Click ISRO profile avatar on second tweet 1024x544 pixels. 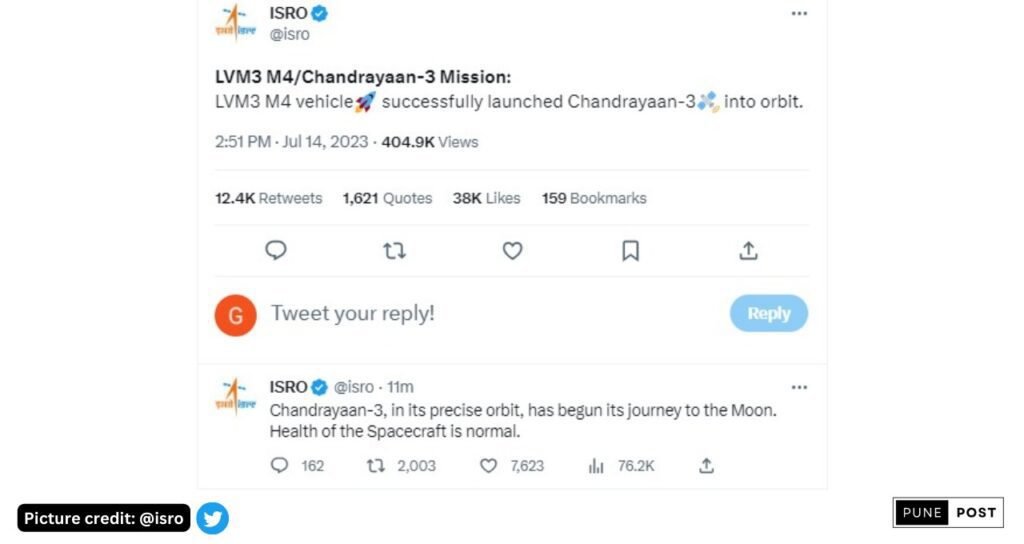tap(234, 396)
